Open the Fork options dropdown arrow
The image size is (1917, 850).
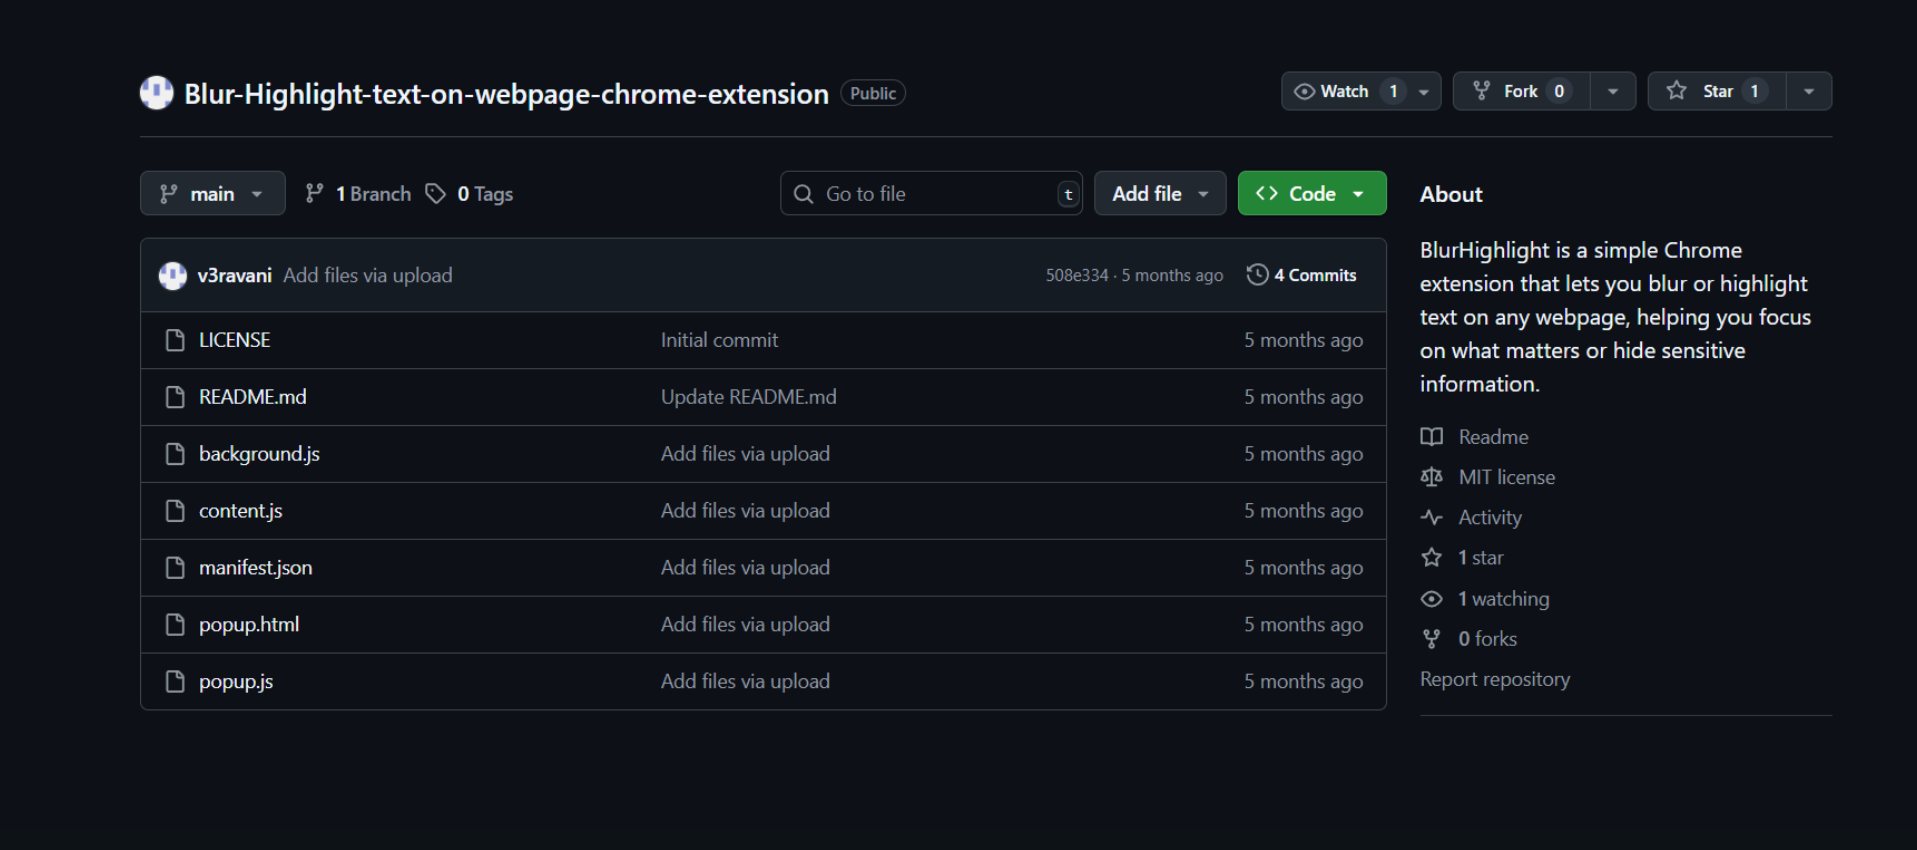point(1613,91)
